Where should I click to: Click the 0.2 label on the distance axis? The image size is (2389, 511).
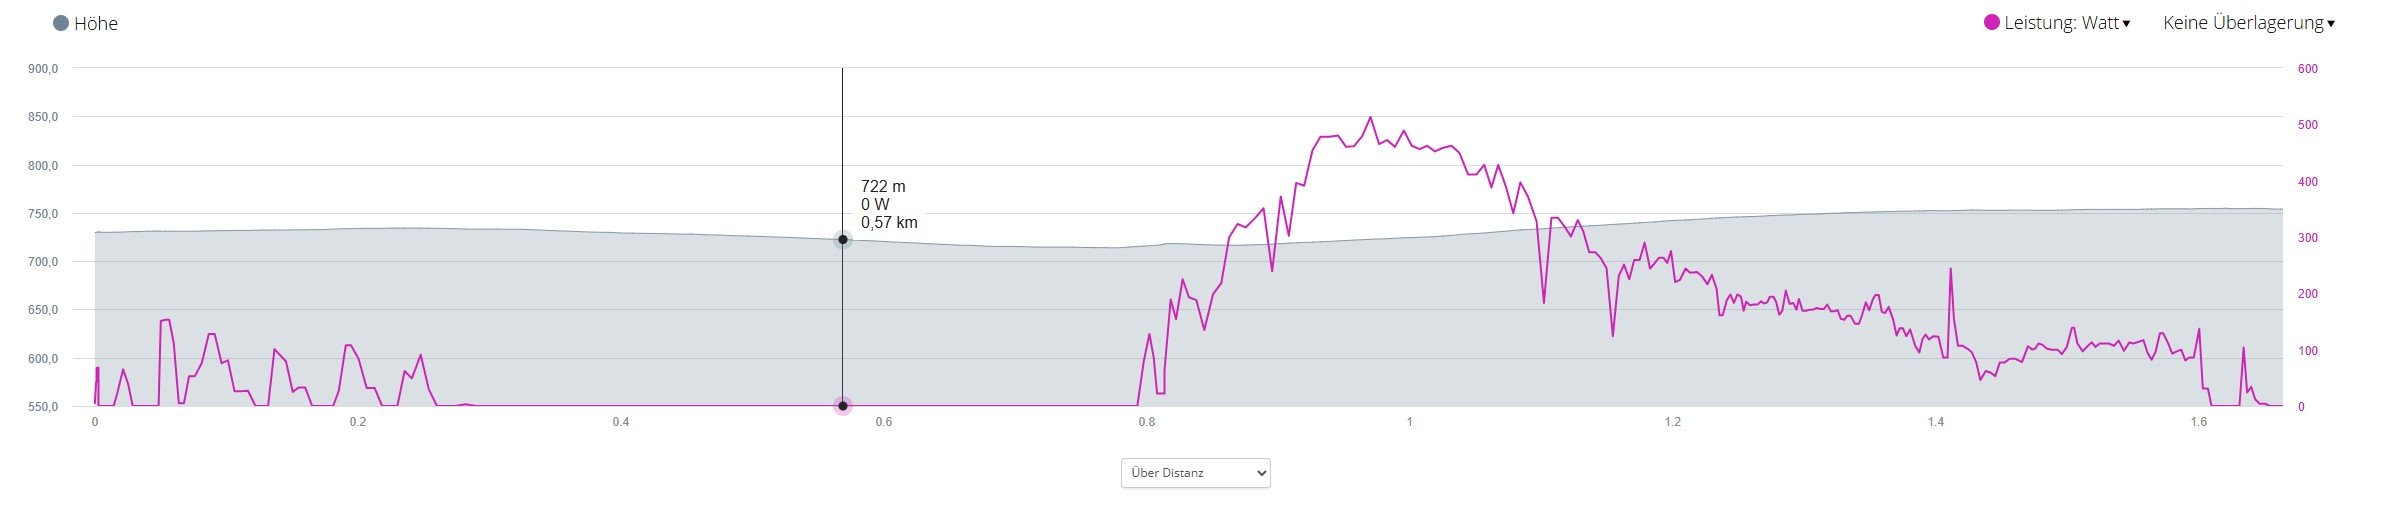coord(358,422)
